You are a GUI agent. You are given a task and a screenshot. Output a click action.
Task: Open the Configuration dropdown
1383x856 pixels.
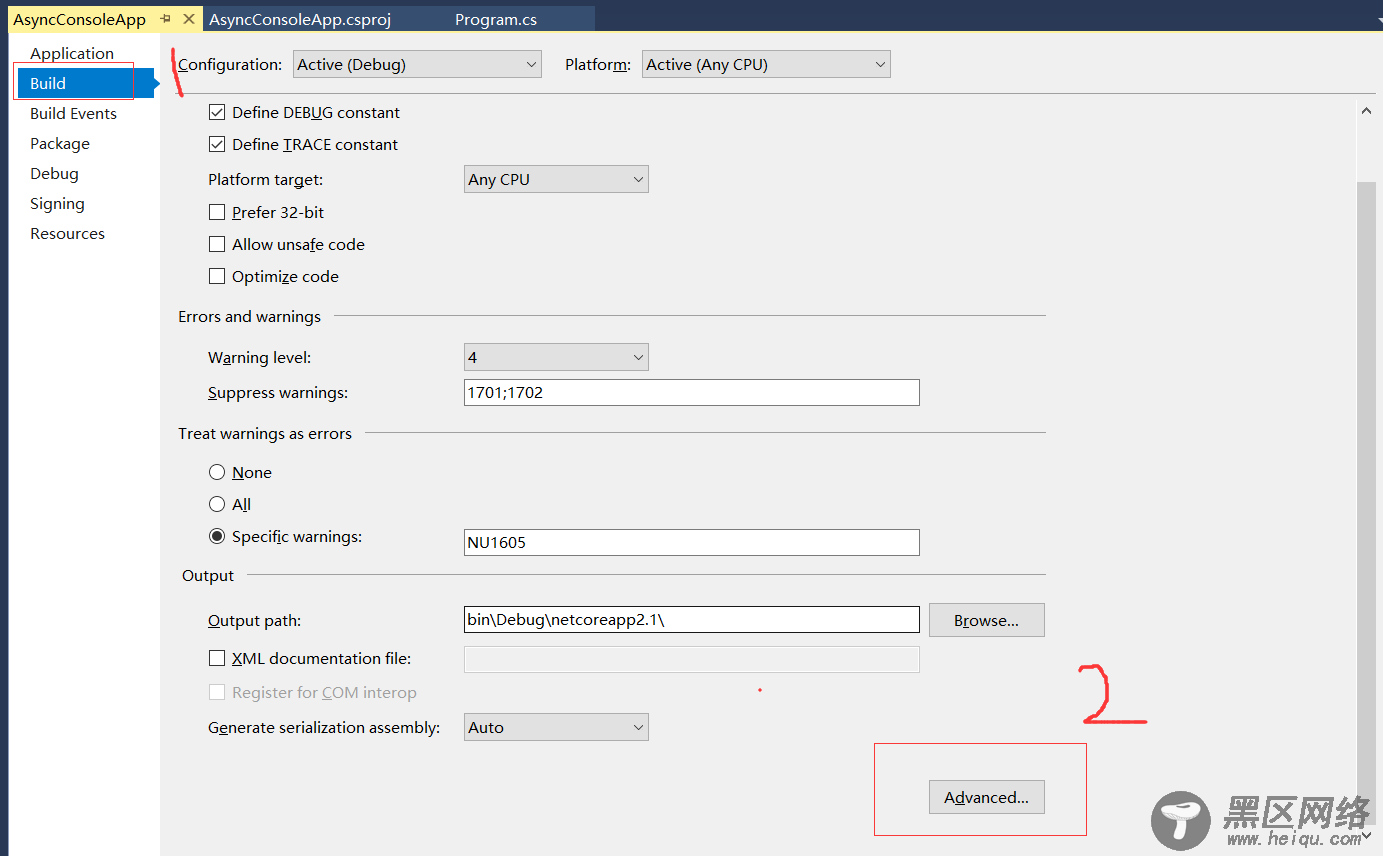[417, 64]
